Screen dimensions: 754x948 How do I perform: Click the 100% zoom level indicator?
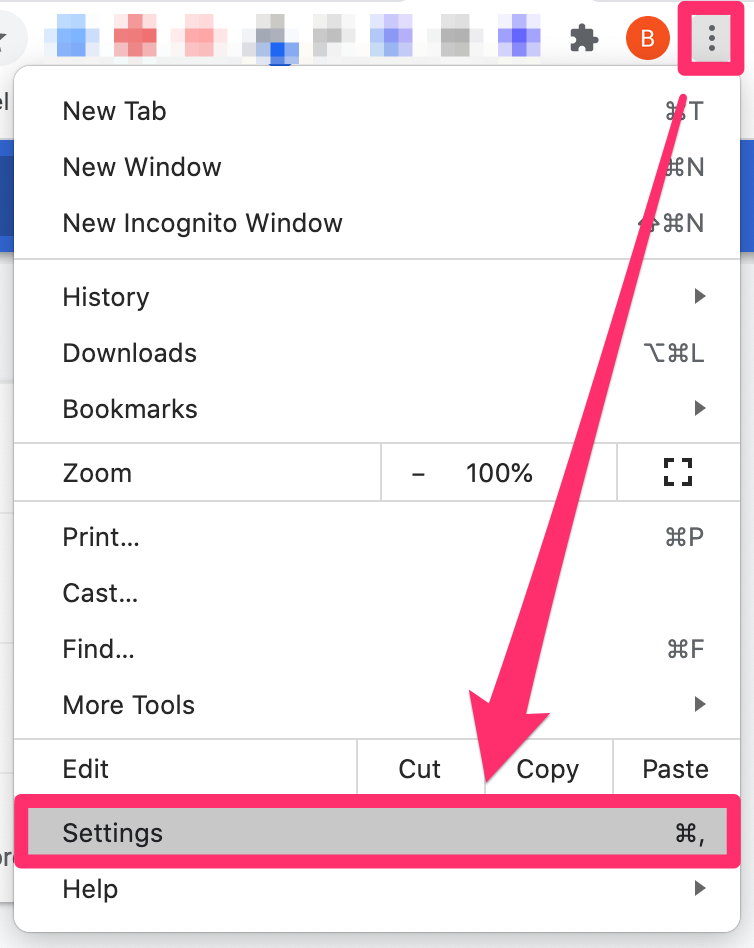pos(498,472)
